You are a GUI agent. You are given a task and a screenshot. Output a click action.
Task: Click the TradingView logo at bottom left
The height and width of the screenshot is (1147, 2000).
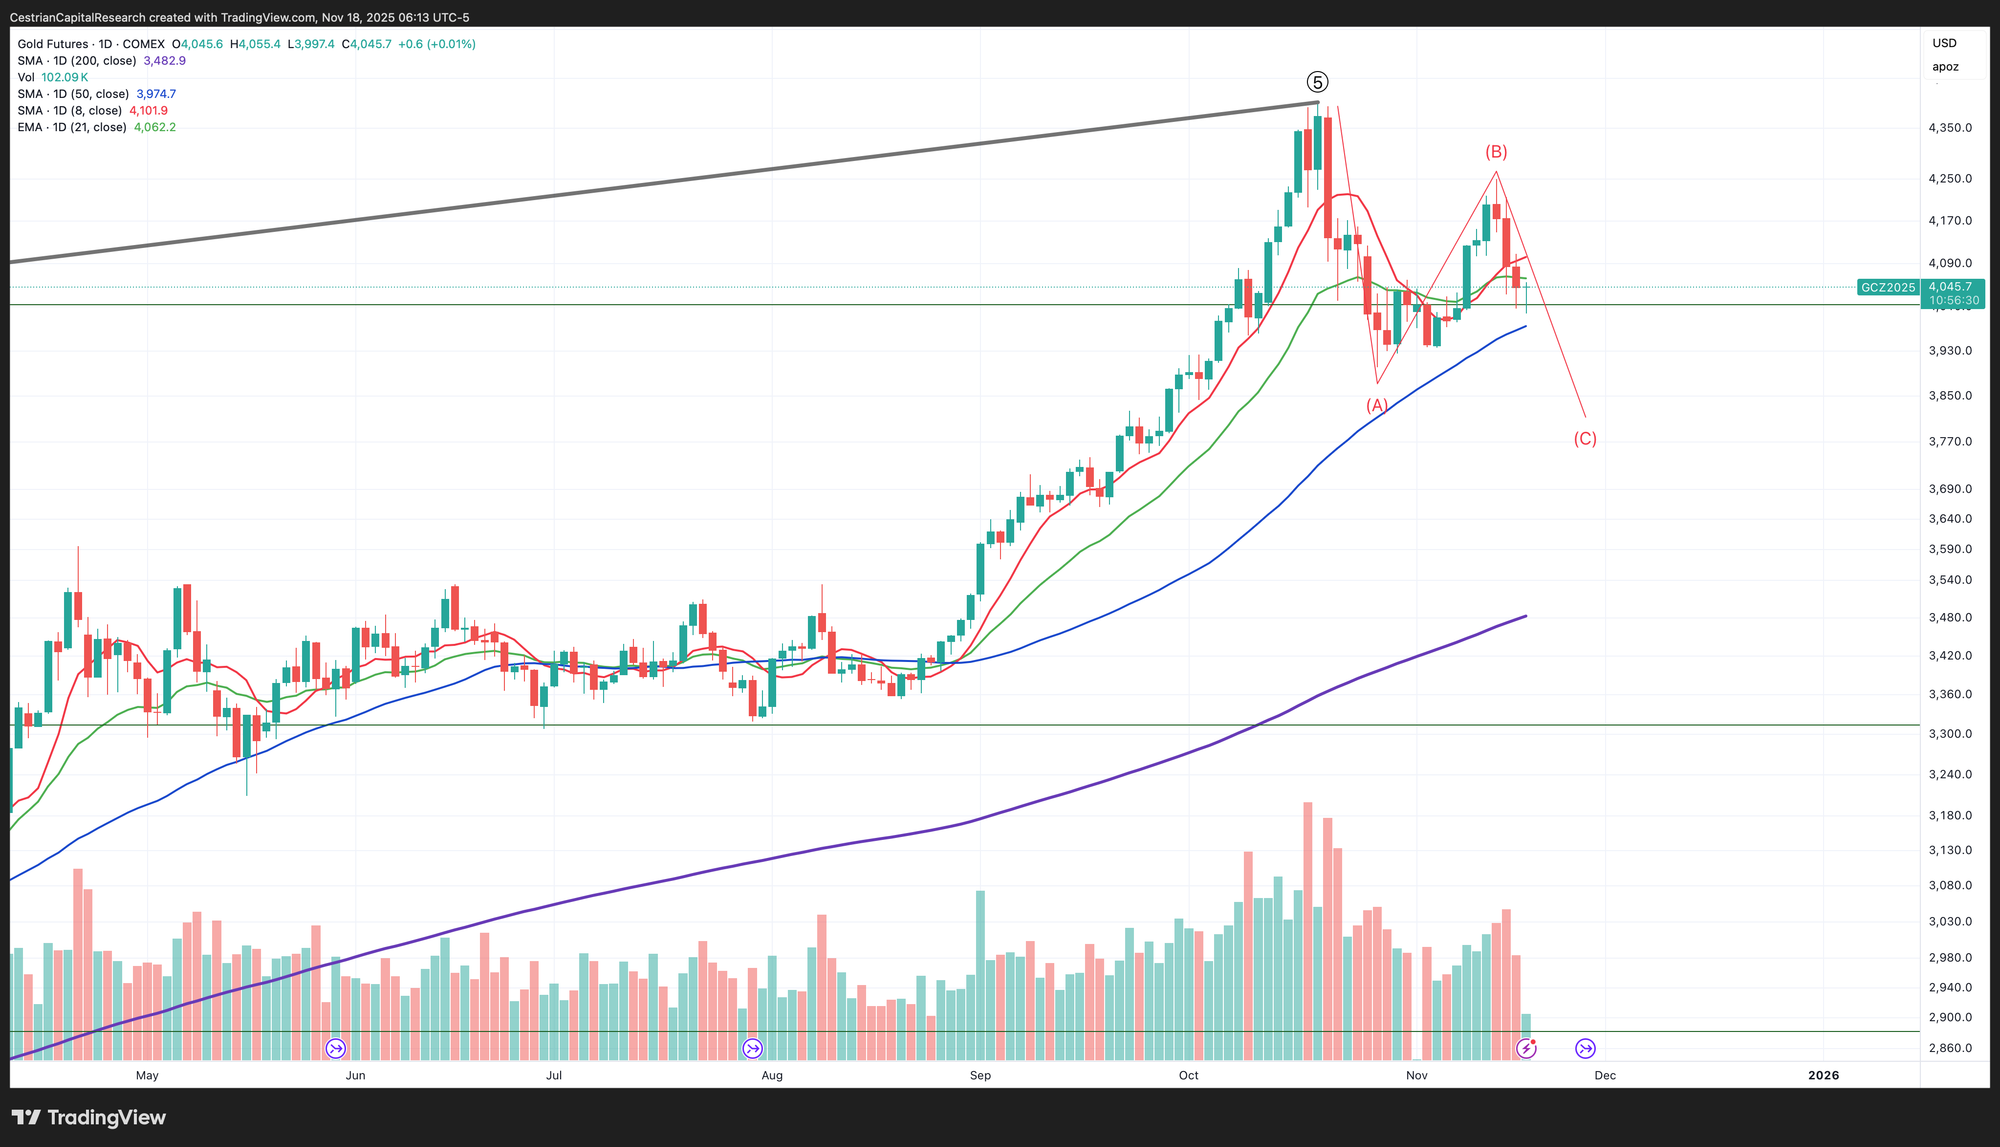click(x=88, y=1117)
